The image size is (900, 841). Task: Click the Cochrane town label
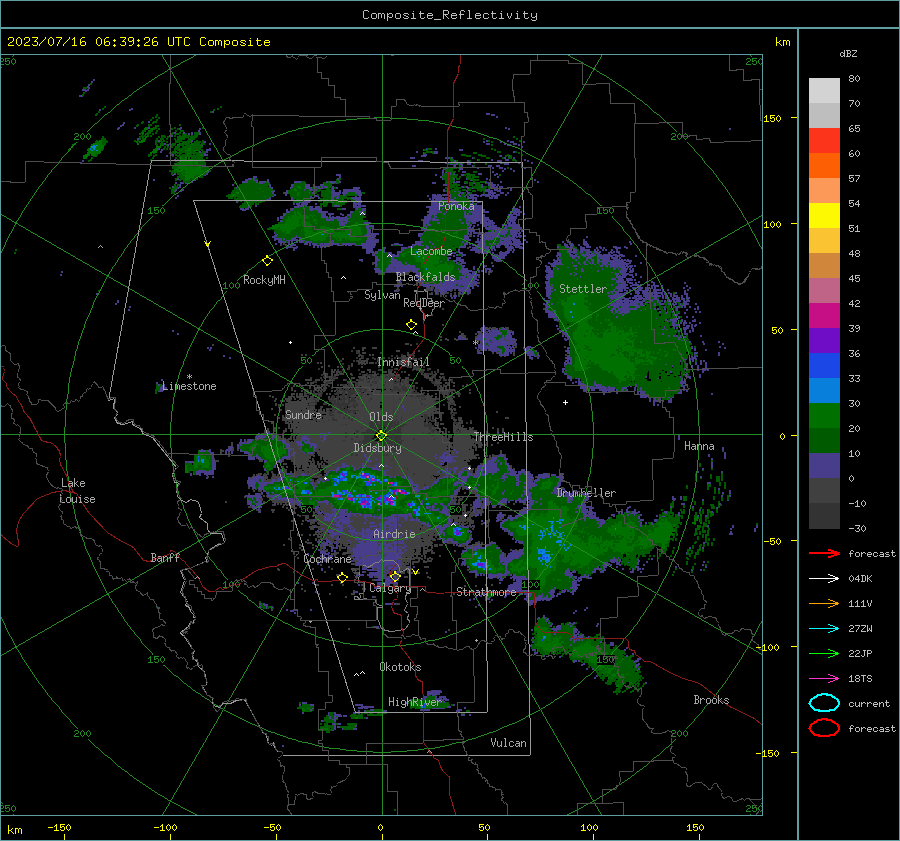(x=327, y=559)
